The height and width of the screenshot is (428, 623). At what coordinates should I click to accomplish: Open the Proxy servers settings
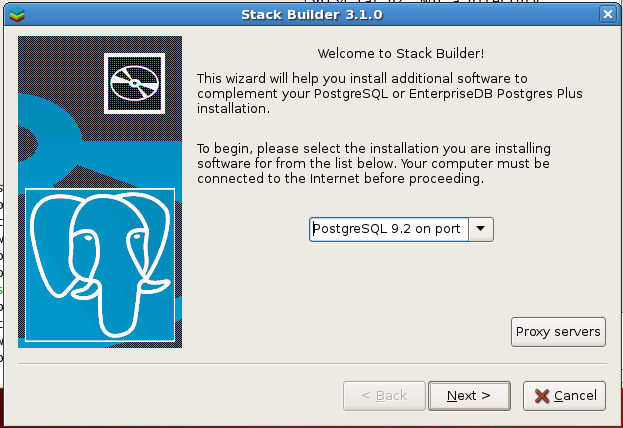tap(558, 332)
